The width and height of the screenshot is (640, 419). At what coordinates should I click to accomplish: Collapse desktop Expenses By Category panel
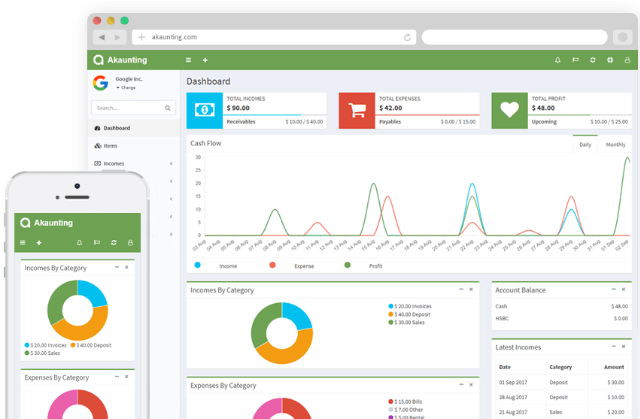point(461,385)
